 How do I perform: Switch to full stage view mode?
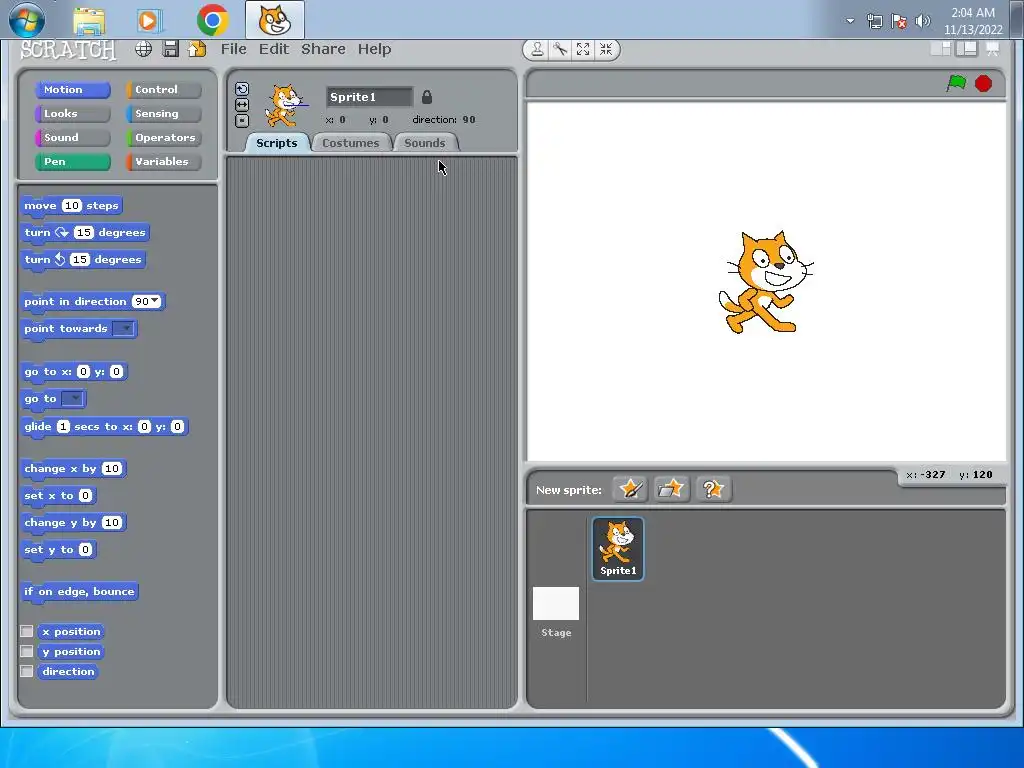click(967, 49)
